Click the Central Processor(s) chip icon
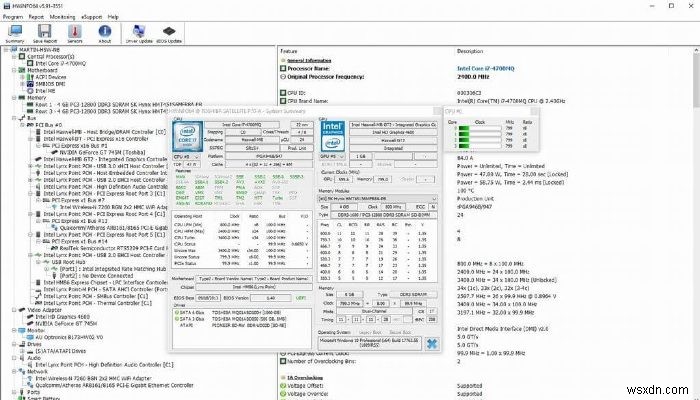The image size is (700, 400). coord(22,57)
